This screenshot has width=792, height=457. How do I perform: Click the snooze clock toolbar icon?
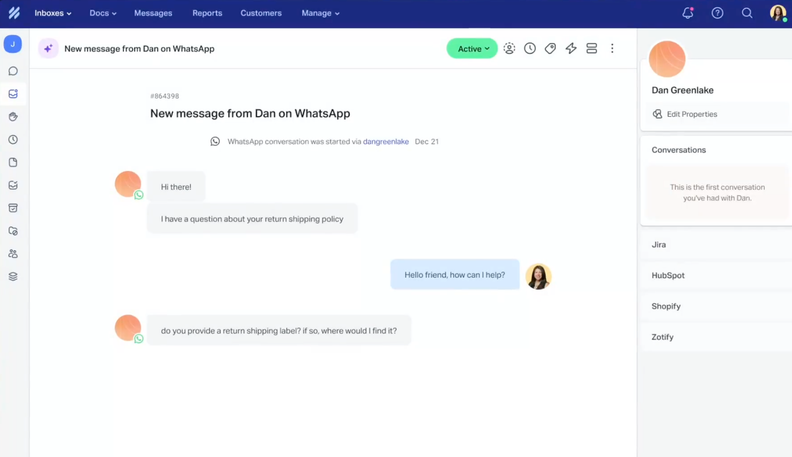pyautogui.click(x=530, y=48)
